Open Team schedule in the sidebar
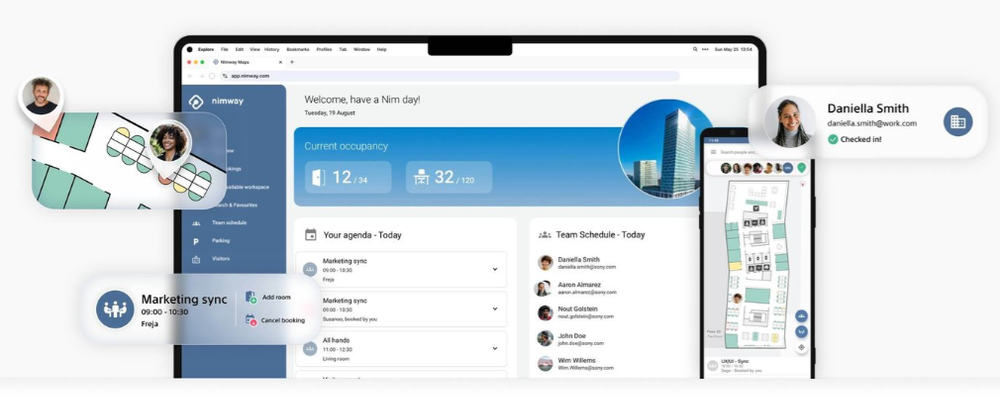 click(x=229, y=223)
